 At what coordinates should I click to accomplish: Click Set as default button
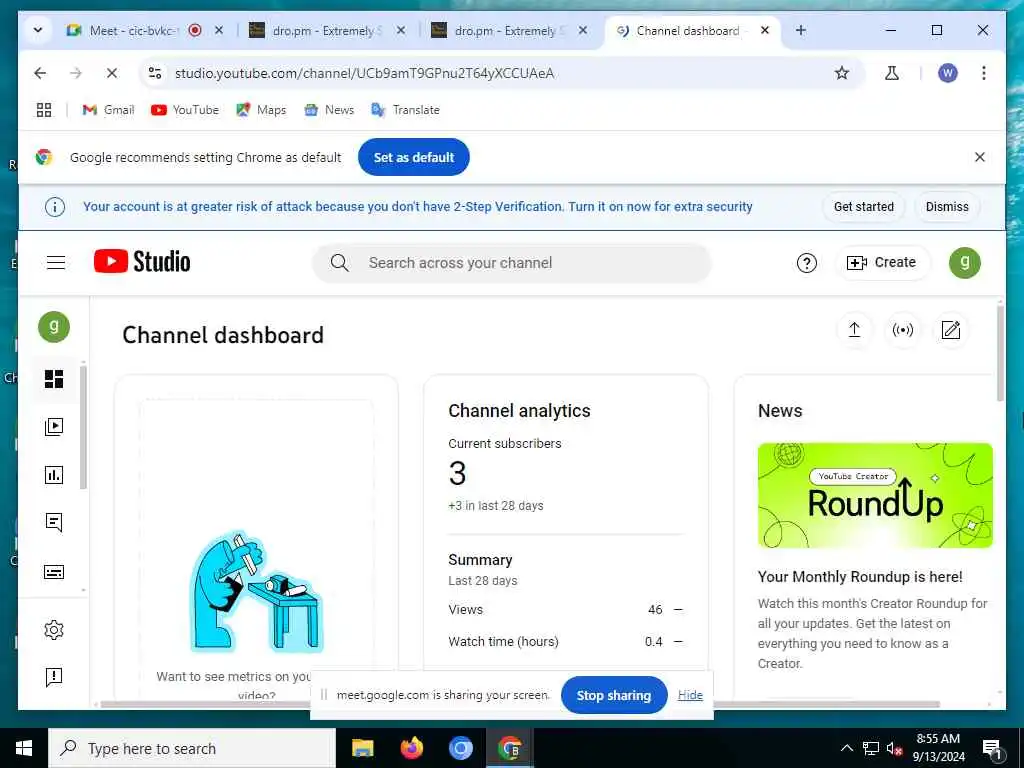pyautogui.click(x=413, y=157)
